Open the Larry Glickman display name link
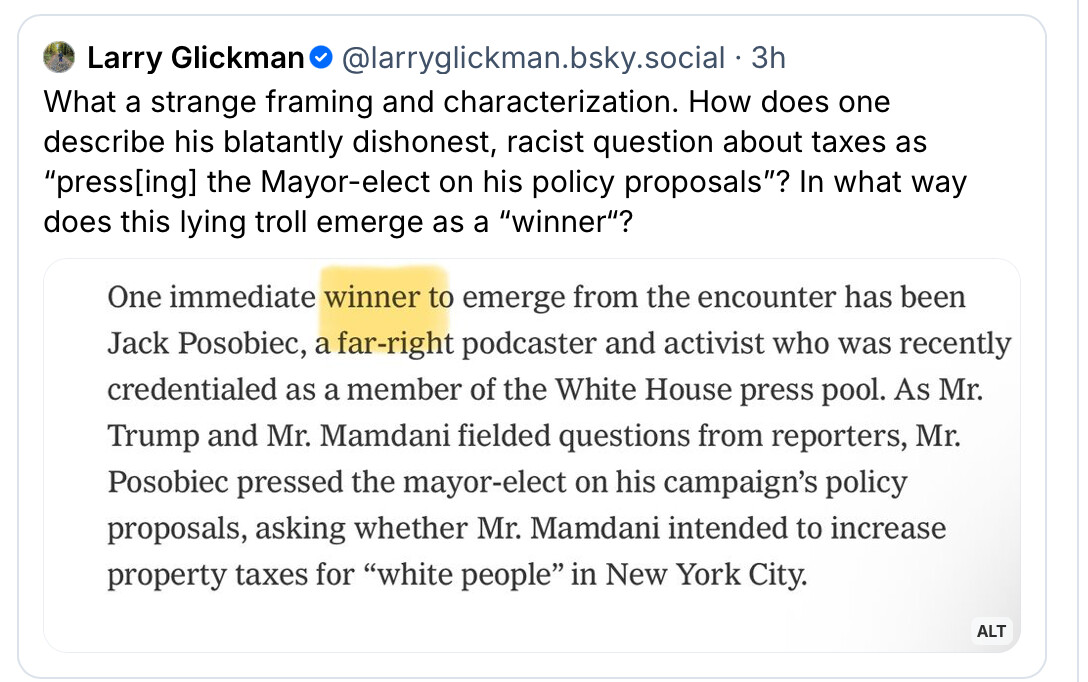 (195, 58)
